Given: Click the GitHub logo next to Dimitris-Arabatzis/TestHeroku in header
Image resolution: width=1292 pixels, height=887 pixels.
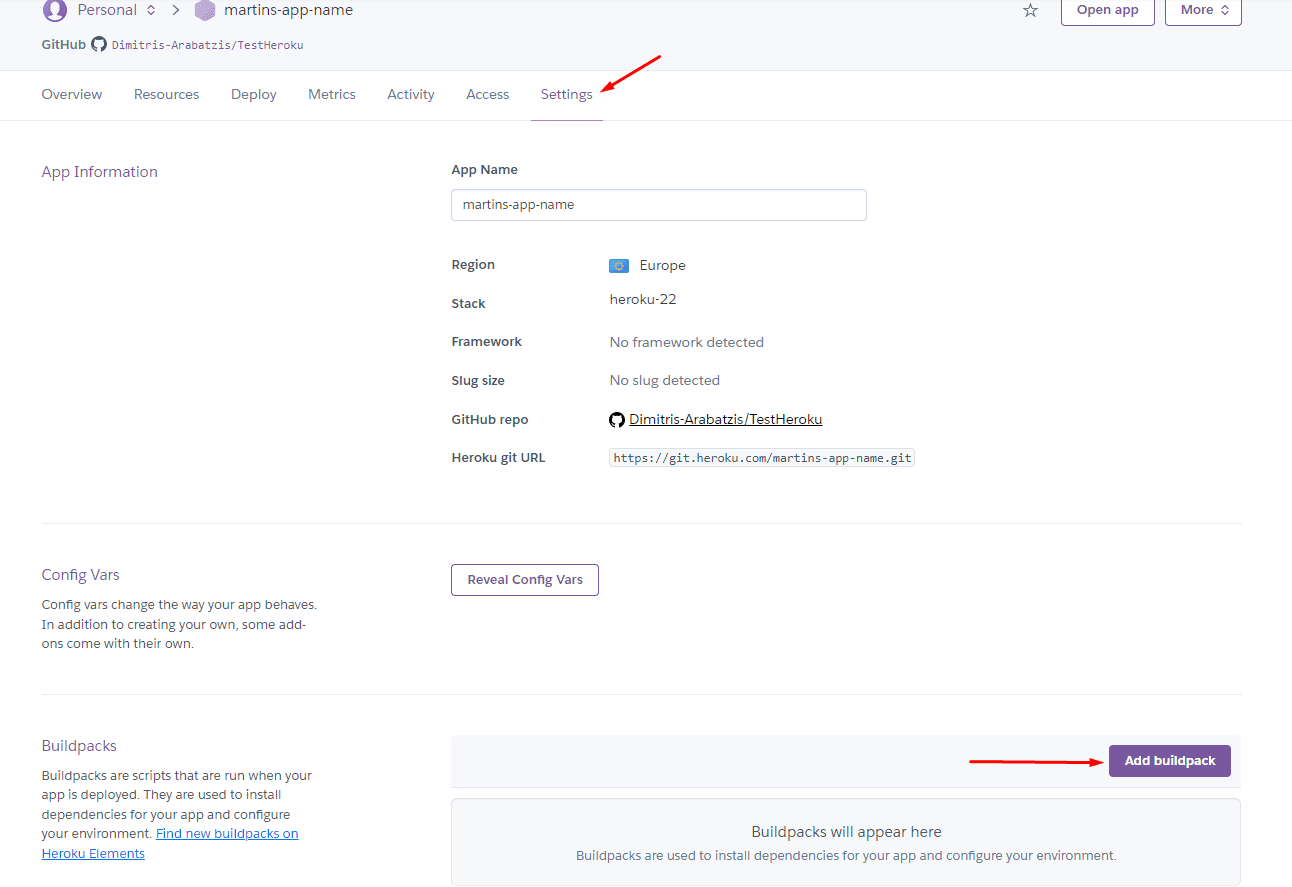Looking at the screenshot, I should pyautogui.click(x=99, y=44).
